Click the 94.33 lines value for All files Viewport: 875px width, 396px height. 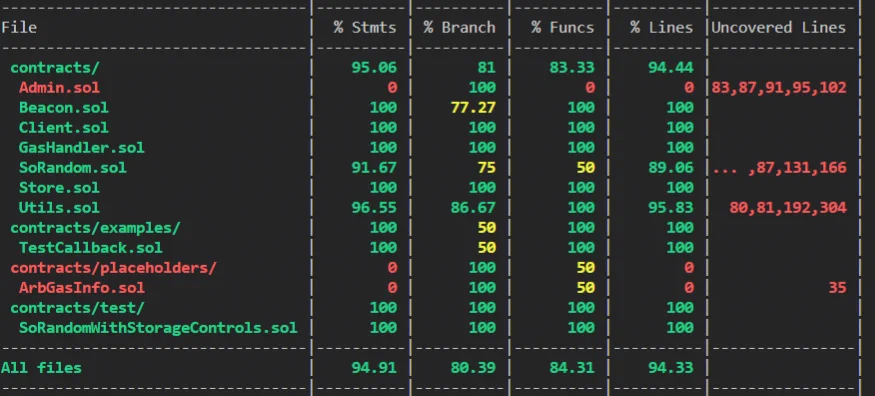pyautogui.click(x=671, y=368)
